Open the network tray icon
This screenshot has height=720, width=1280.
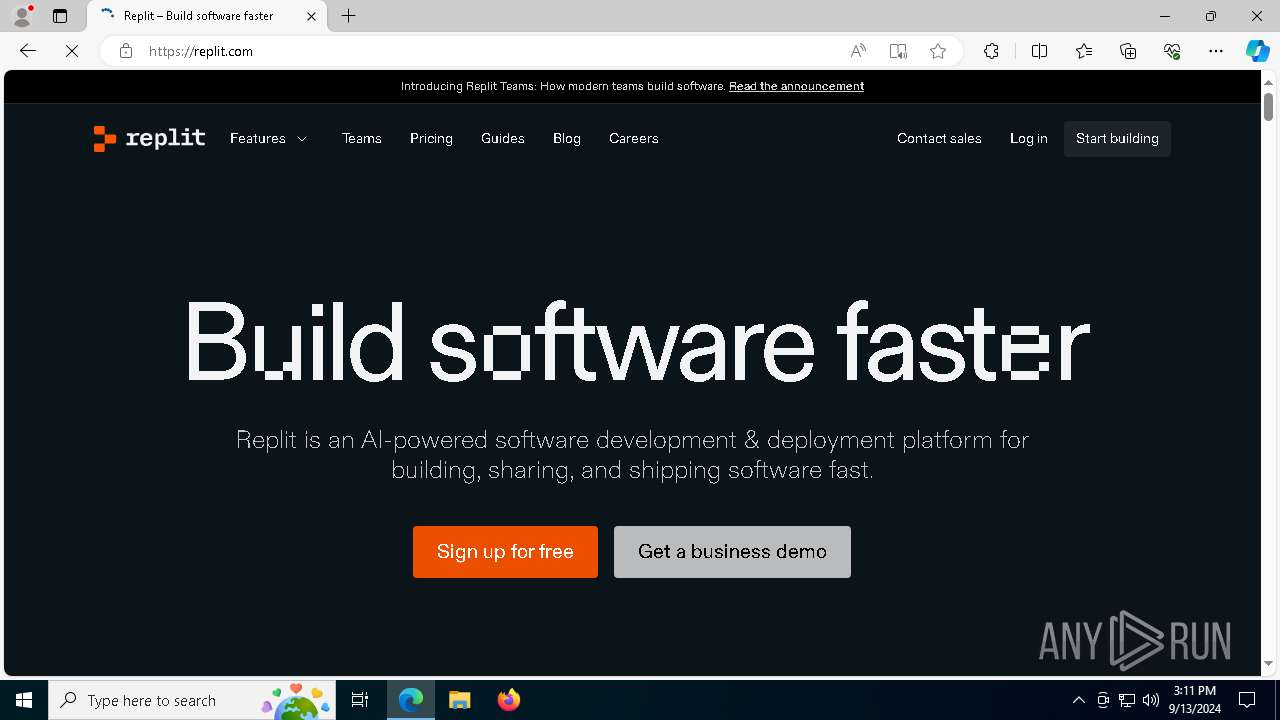(1127, 700)
